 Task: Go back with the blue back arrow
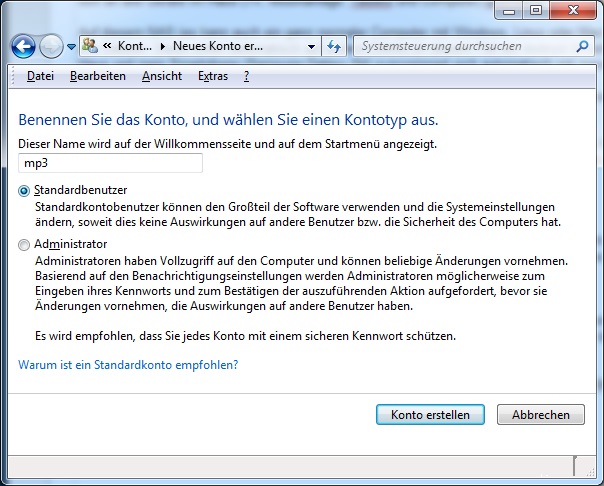pos(23,46)
